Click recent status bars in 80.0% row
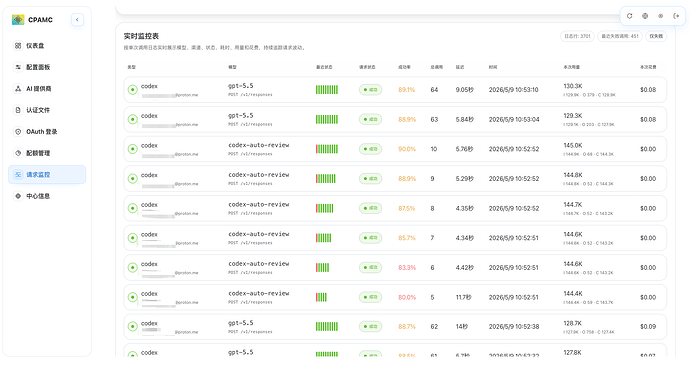This screenshot has width=690, height=365. [x=321, y=297]
